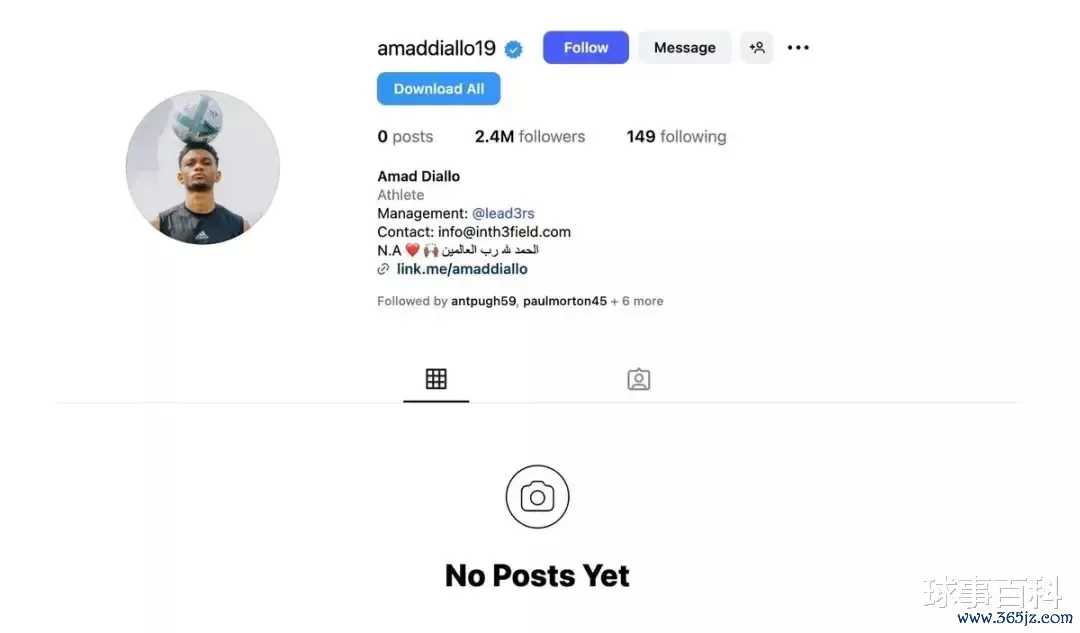Open the three-dot options menu

click(798, 48)
